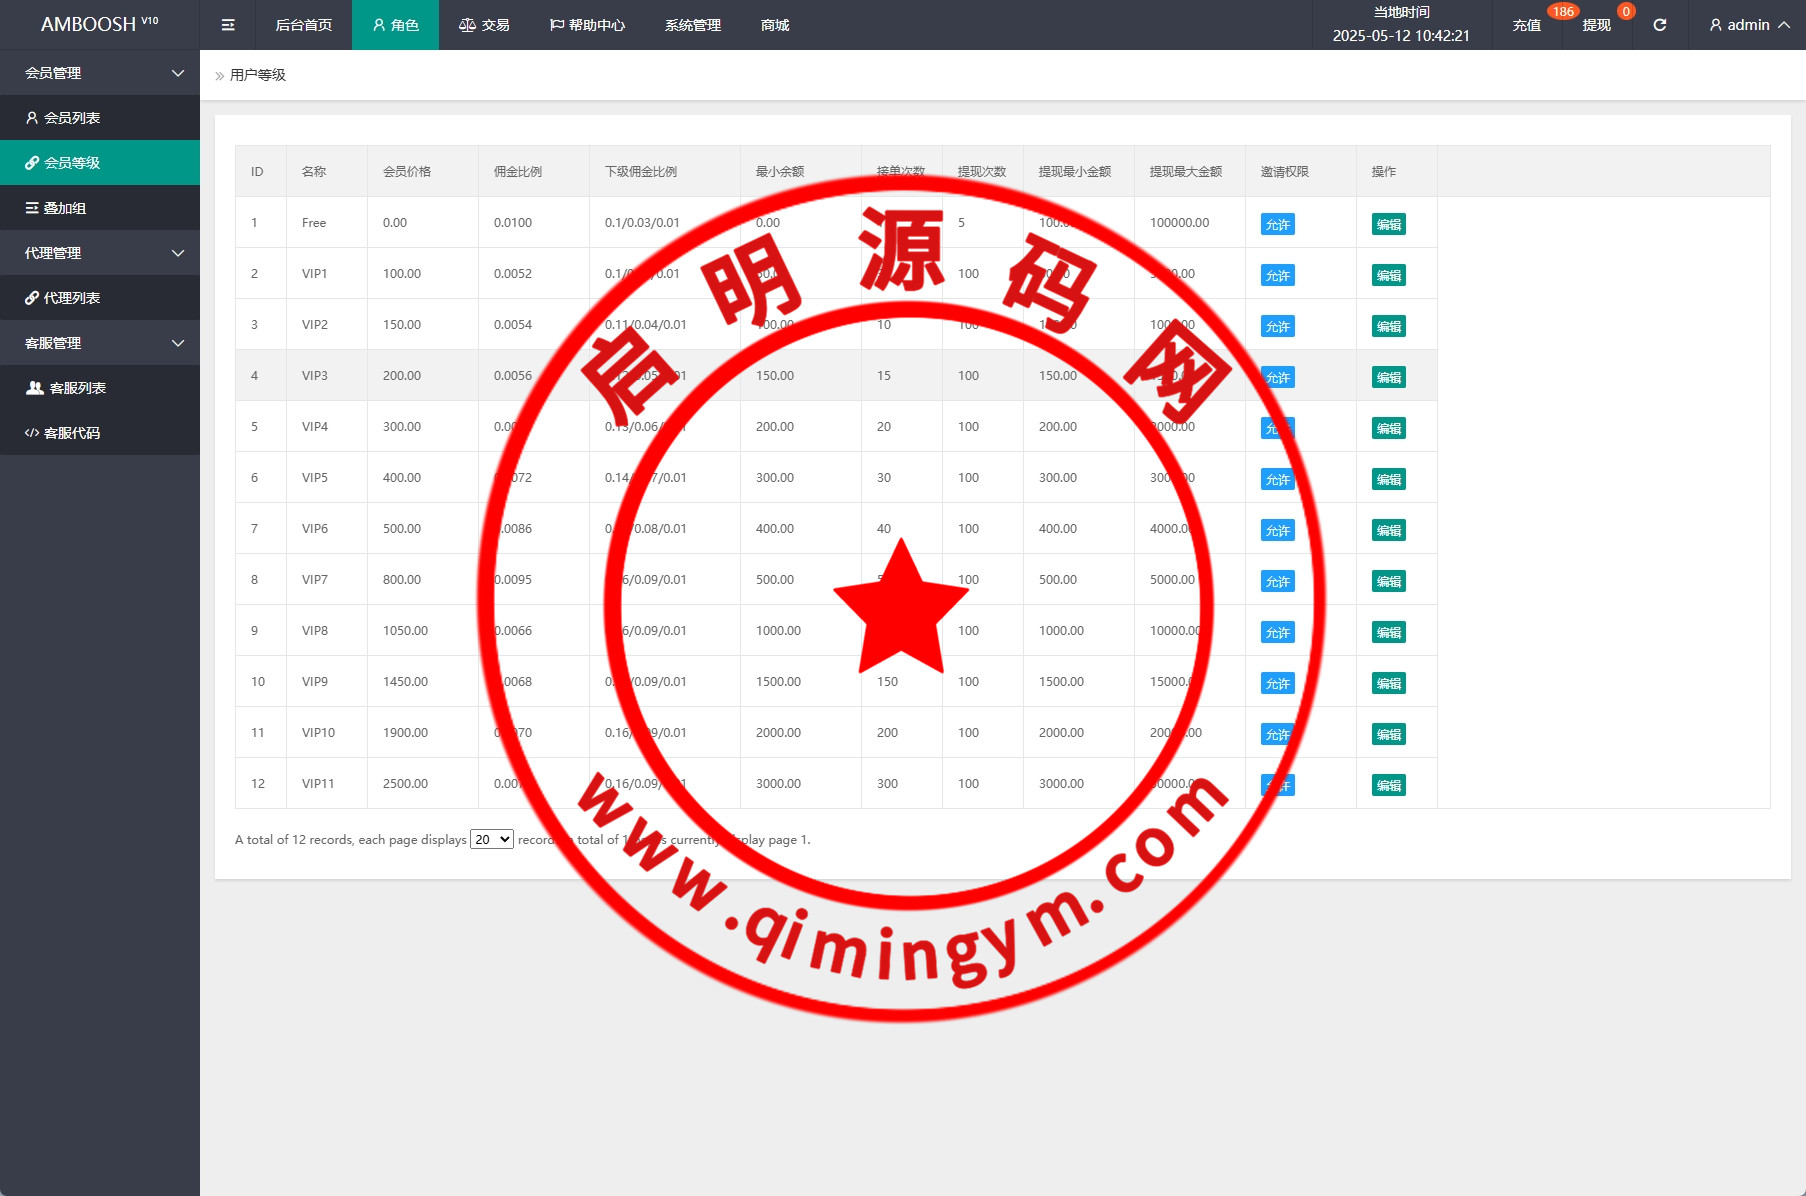Select 会员等级 in the sidebar

click(72, 163)
